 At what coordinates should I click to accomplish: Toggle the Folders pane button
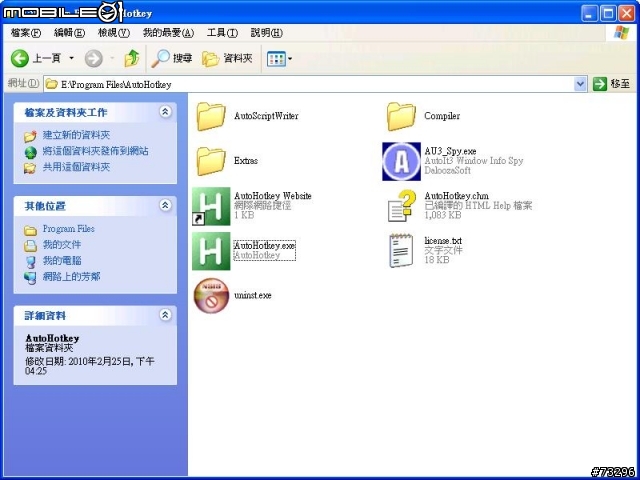227,59
